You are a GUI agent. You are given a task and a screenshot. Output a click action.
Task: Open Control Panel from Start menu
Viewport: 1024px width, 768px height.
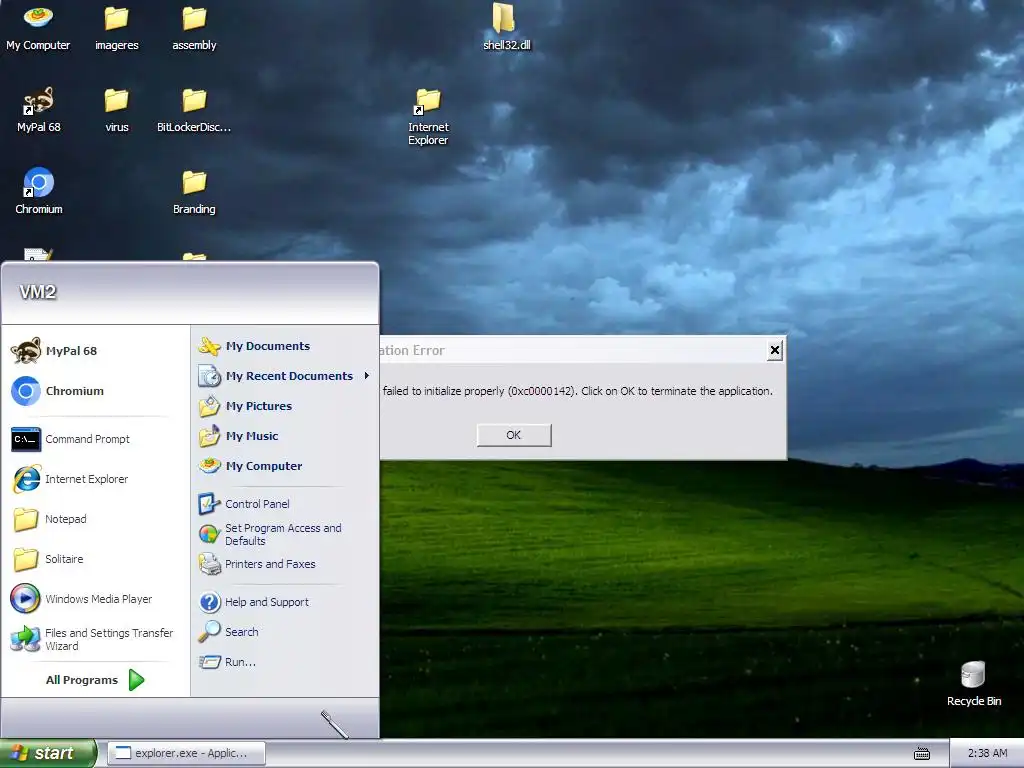284,504
